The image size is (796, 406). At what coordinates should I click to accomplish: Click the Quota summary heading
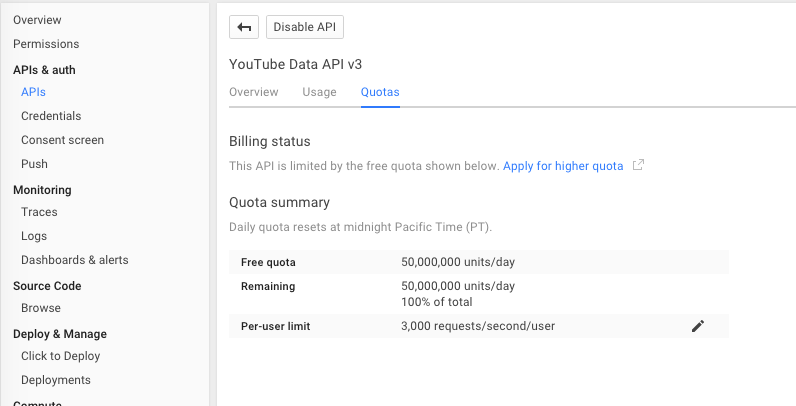pos(279,202)
